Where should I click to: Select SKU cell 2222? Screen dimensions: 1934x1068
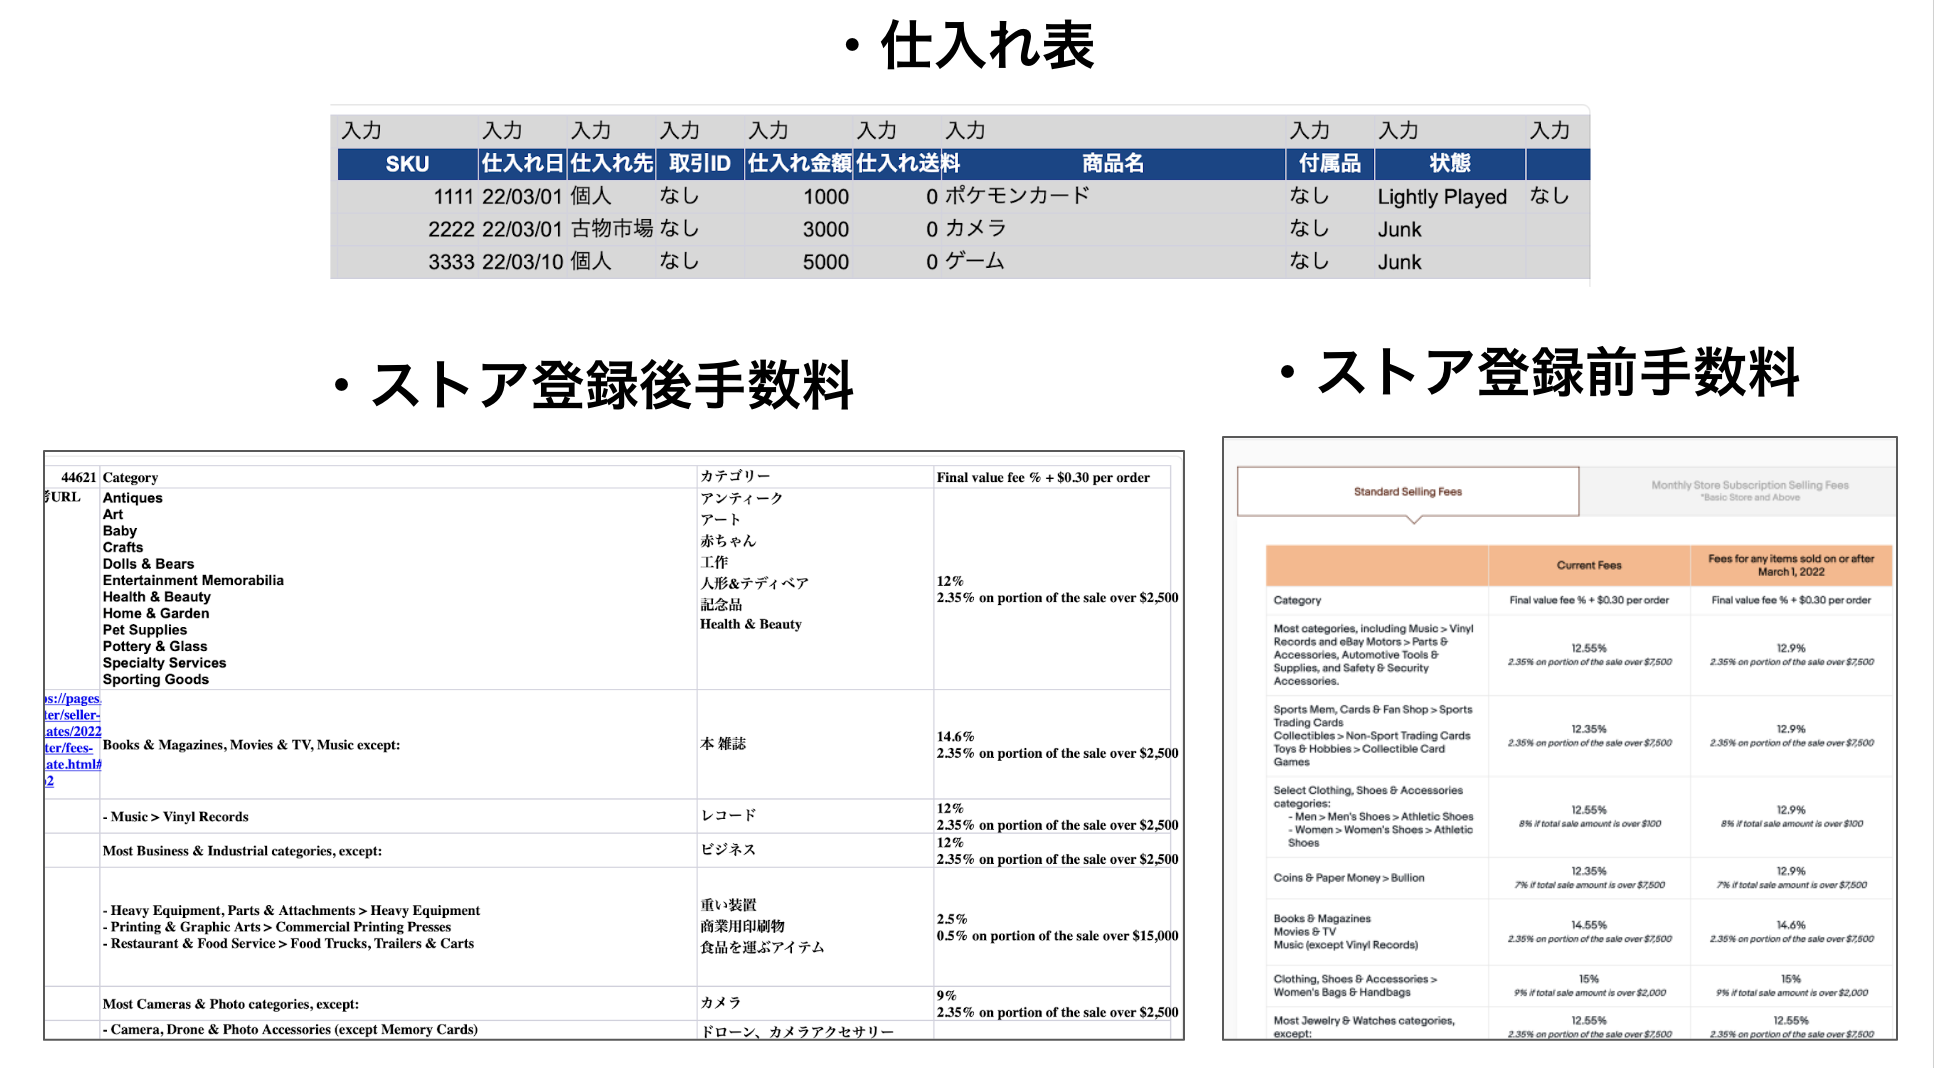tap(407, 230)
